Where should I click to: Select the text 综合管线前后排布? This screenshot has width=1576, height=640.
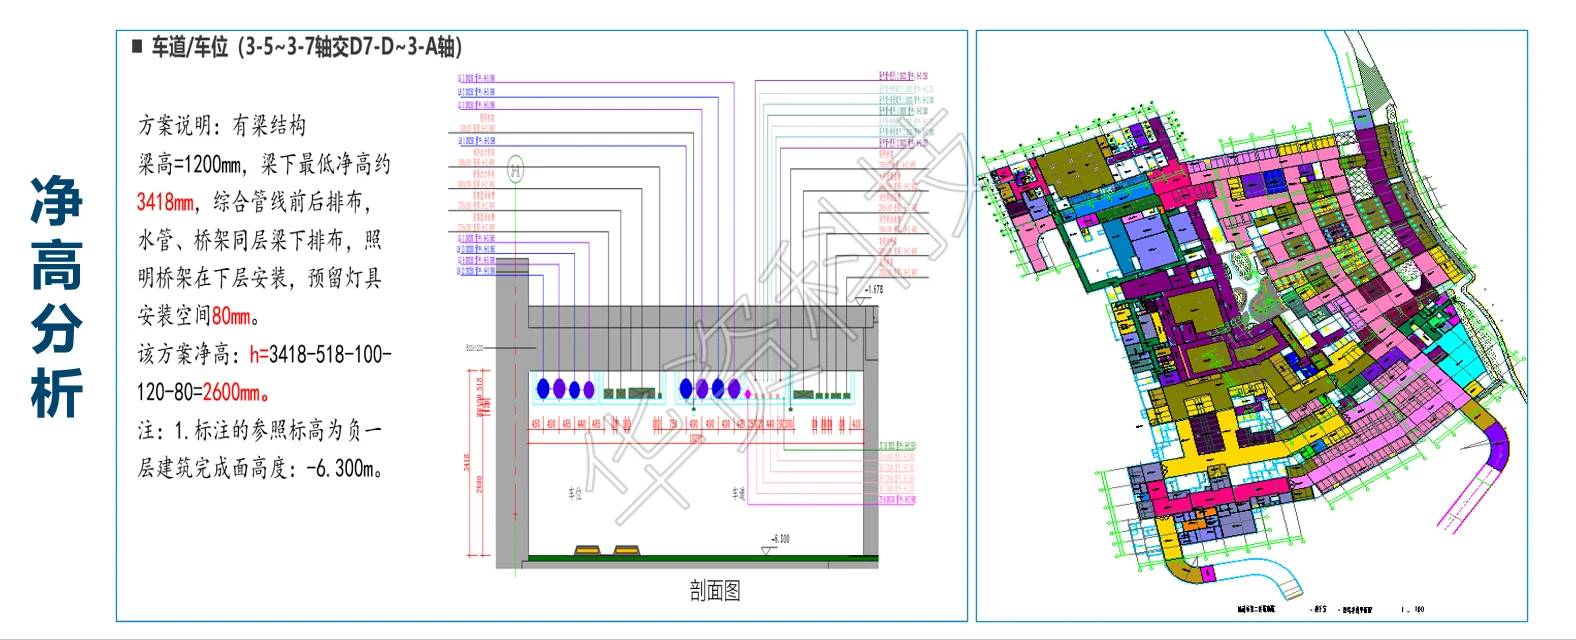point(289,202)
